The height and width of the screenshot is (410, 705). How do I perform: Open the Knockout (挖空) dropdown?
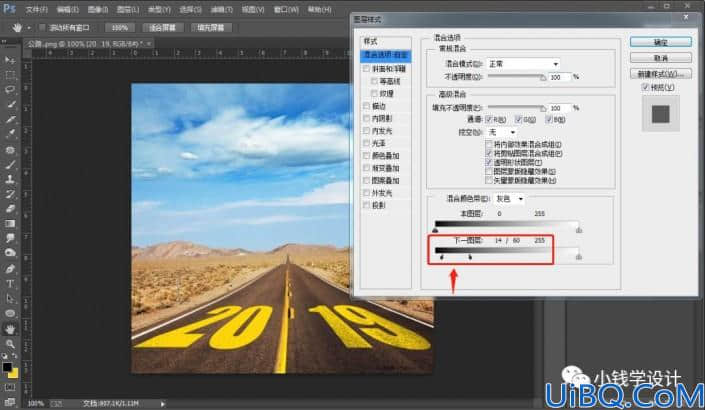(502, 132)
